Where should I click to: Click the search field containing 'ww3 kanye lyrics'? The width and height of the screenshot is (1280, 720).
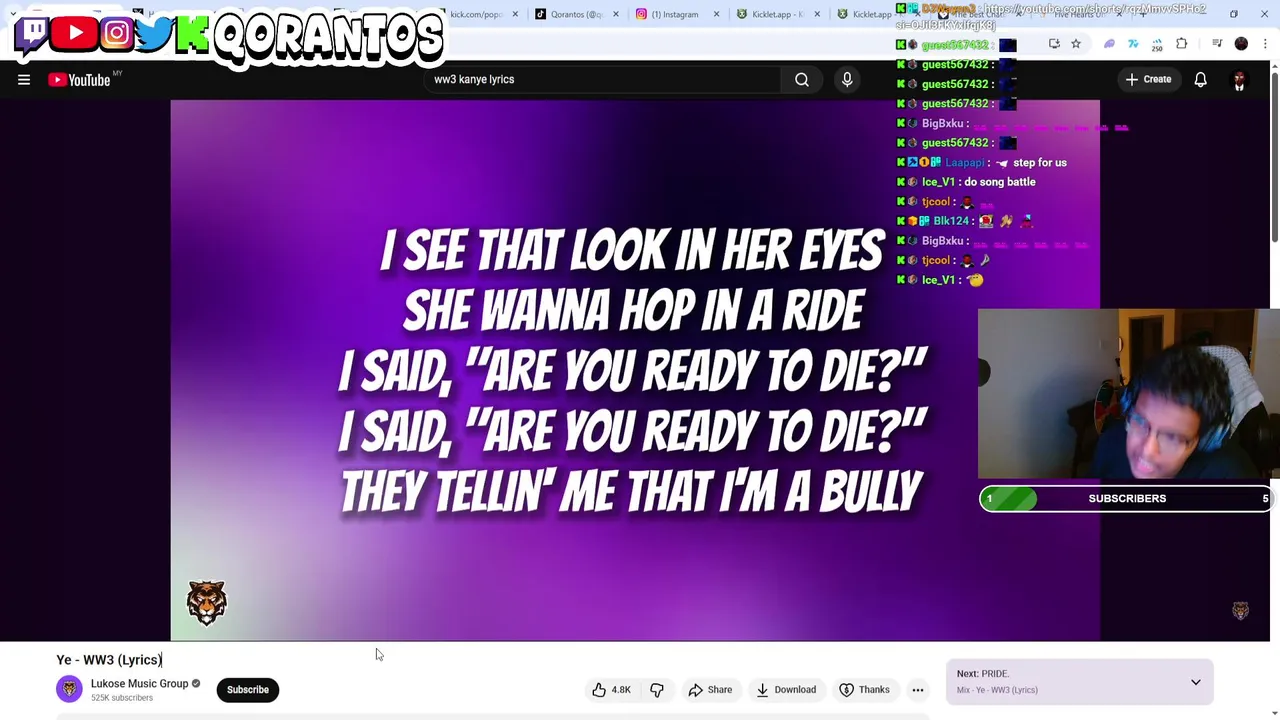(600, 79)
